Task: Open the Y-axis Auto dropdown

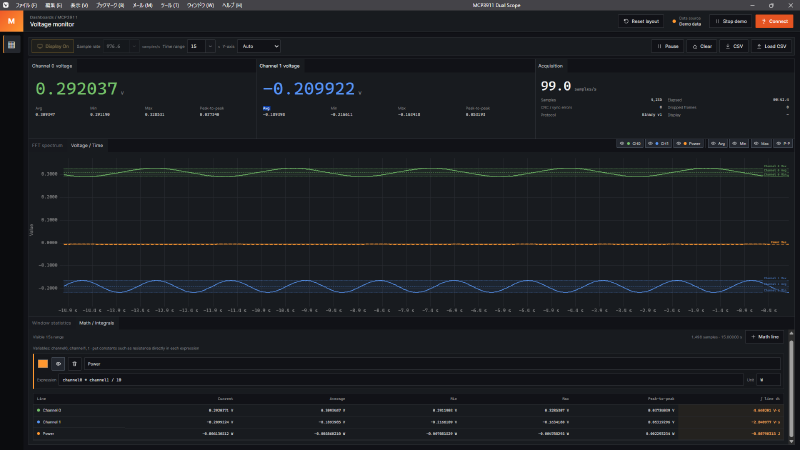Action: pos(259,46)
